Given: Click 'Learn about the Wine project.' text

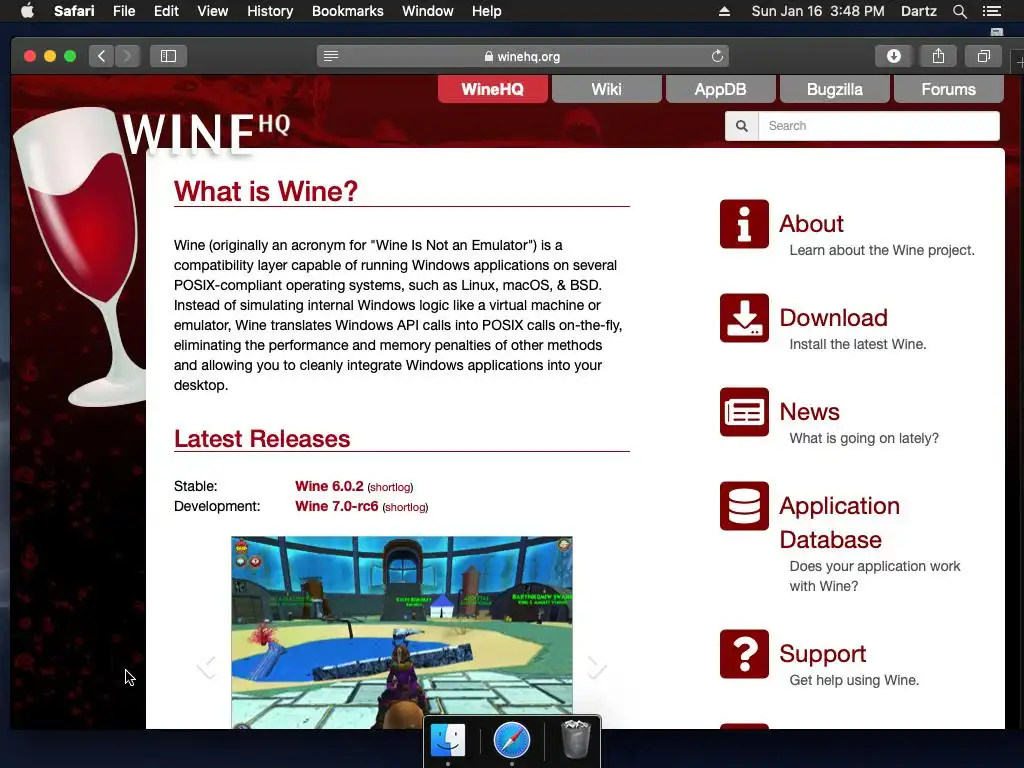Looking at the screenshot, I should click(x=882, y=250).
